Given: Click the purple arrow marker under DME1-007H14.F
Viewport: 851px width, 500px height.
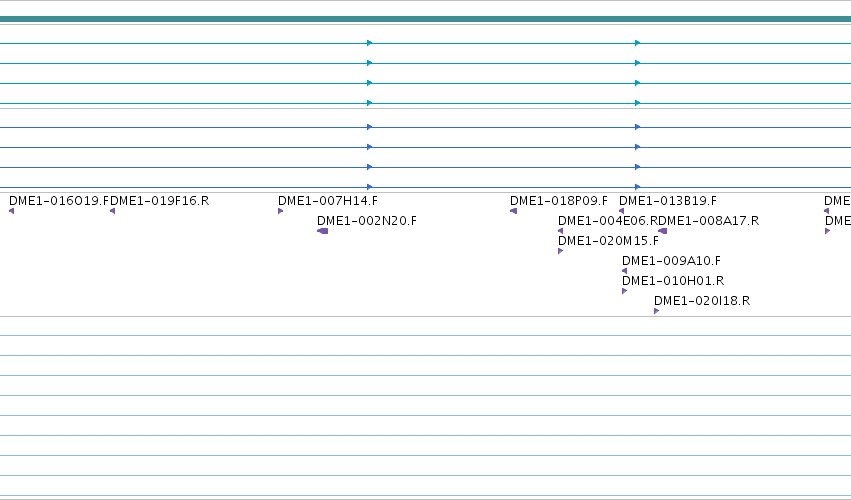Looking at the screenshot, I should coord(281,211).
